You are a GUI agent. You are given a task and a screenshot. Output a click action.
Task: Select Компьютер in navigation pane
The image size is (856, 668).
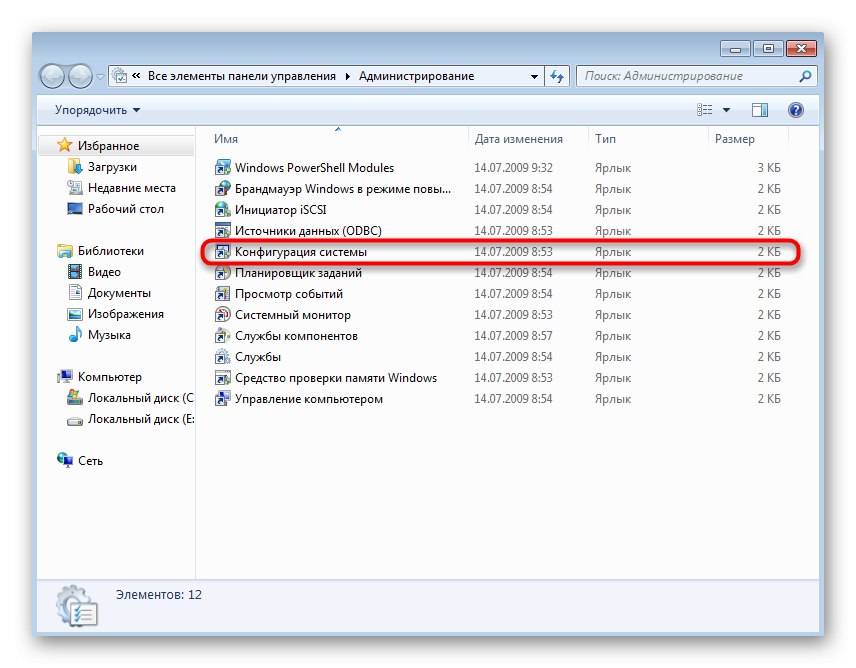(x=110, y=377)
